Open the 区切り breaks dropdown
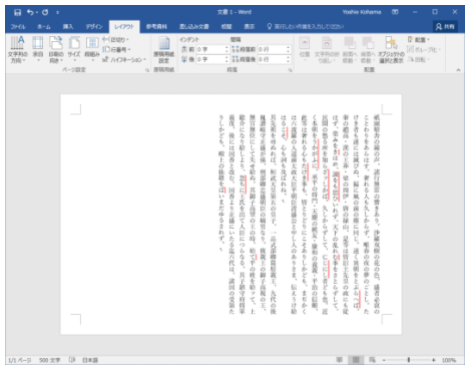 point(116,40)
